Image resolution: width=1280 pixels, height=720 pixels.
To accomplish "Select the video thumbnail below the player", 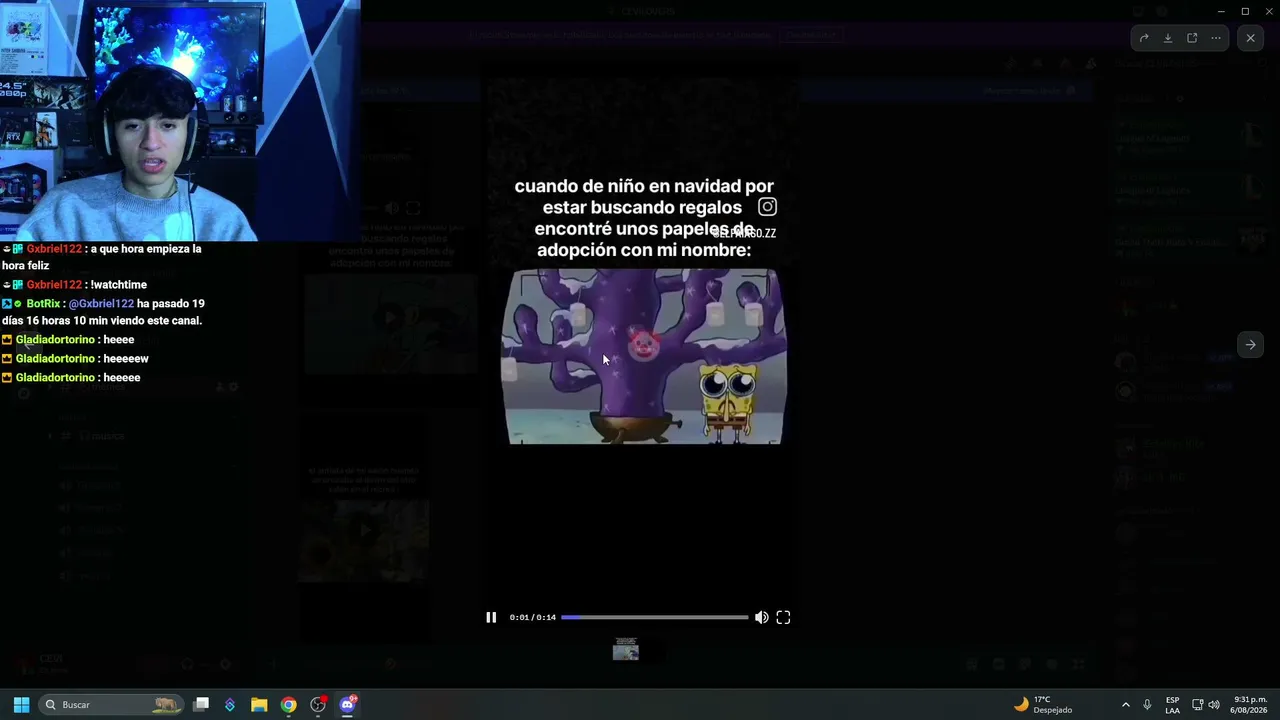I will (x=626, y=651).
